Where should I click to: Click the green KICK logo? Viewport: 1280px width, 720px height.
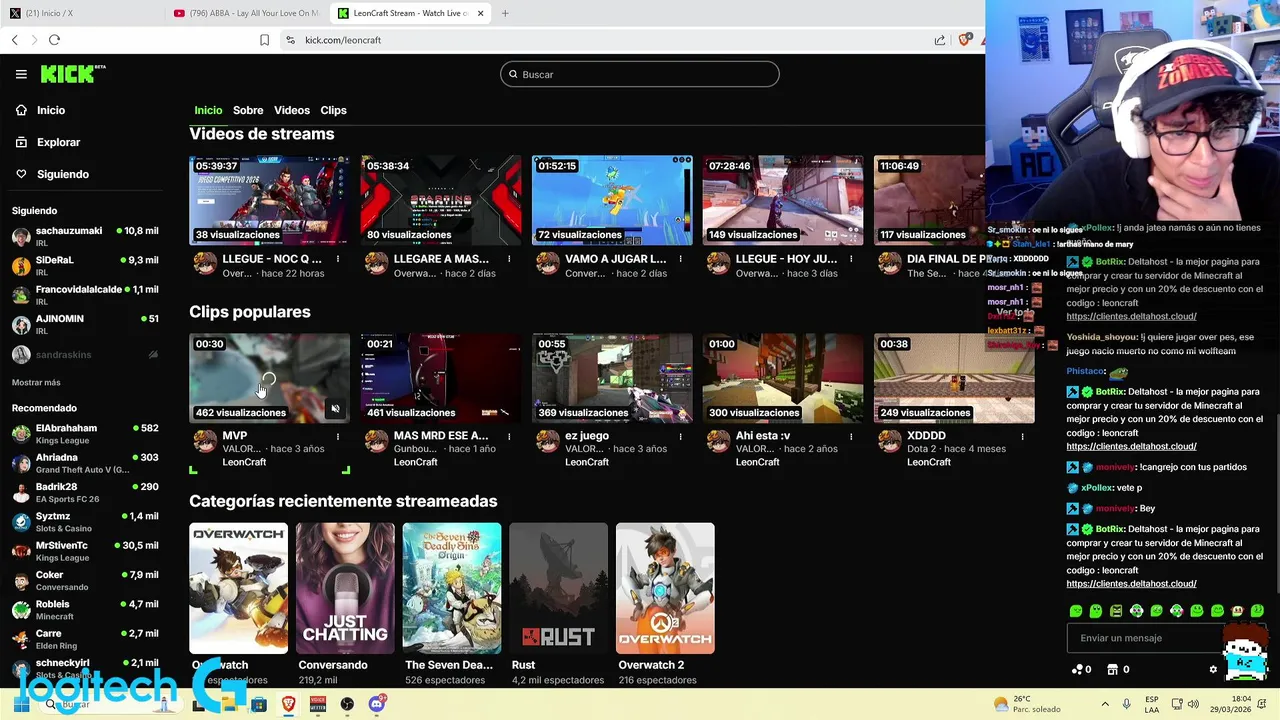72,74
